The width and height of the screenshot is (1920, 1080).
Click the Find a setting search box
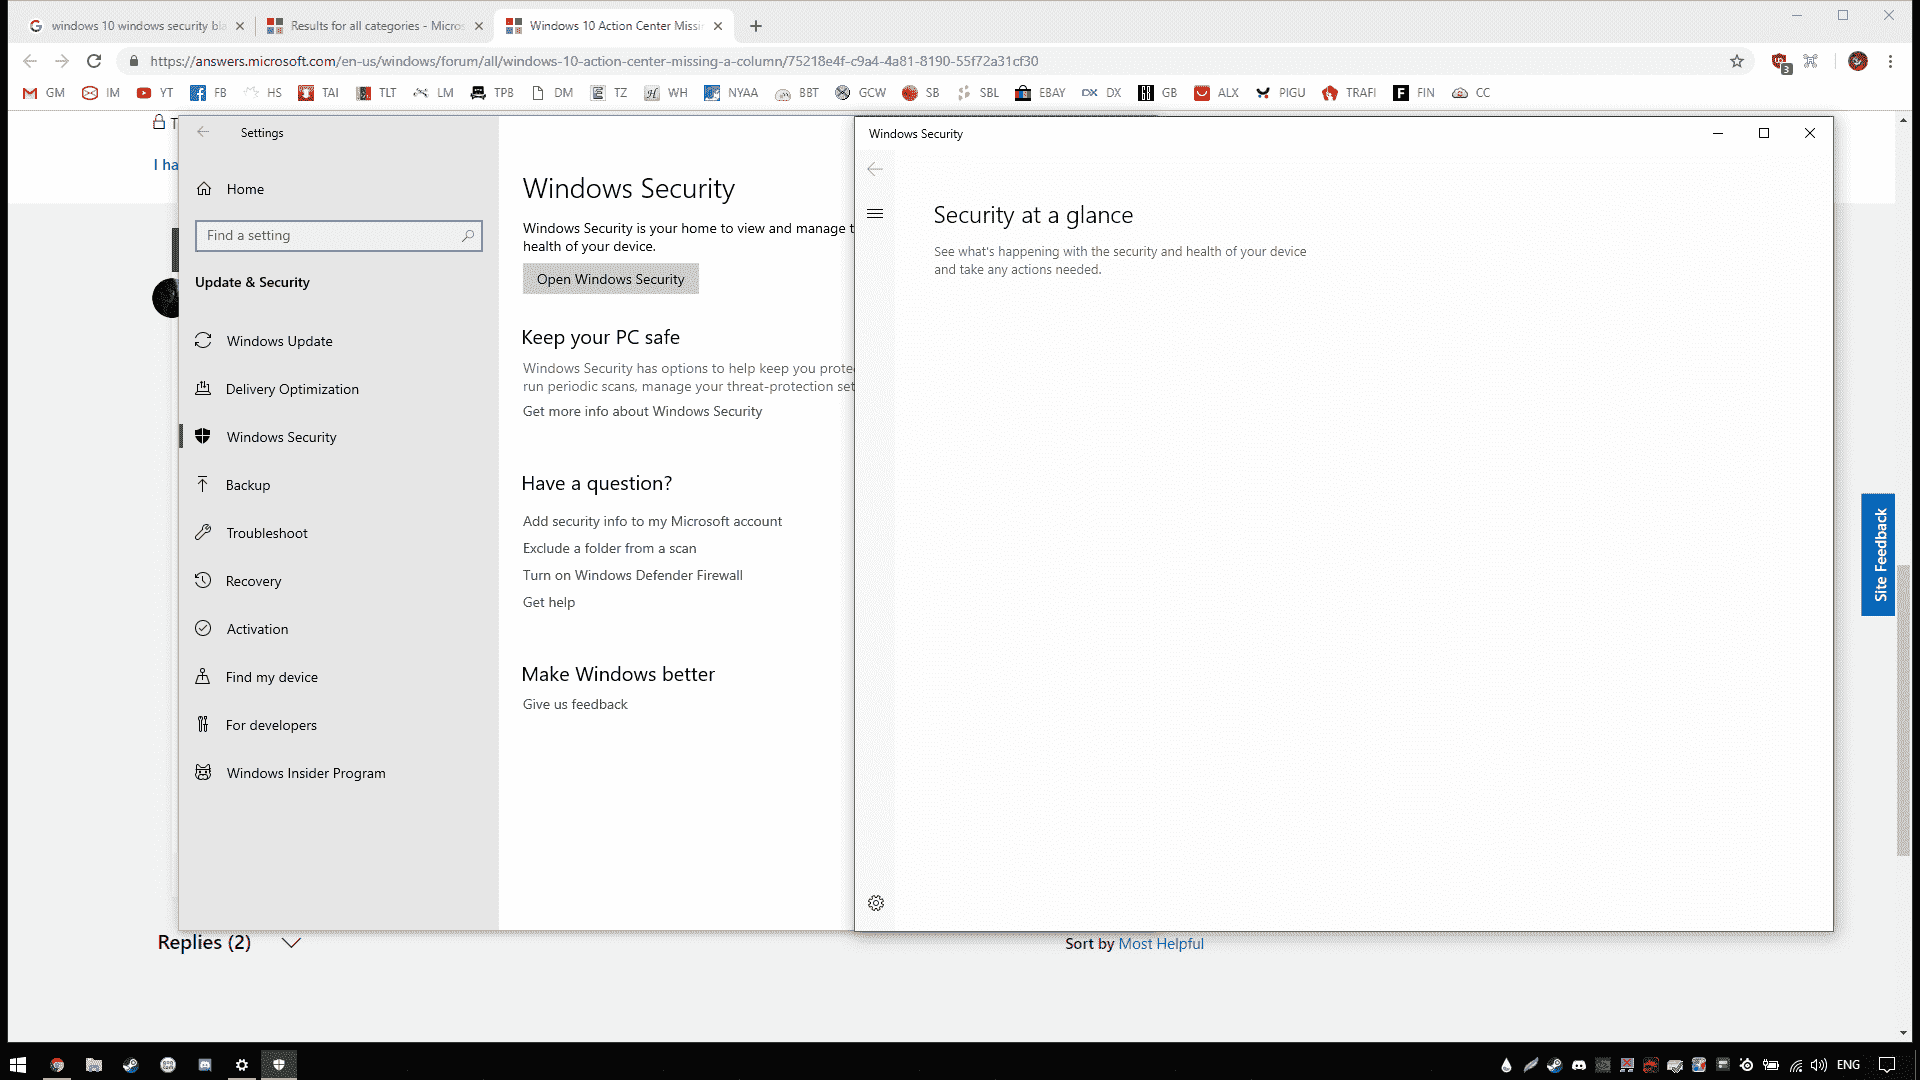(338, 236)
